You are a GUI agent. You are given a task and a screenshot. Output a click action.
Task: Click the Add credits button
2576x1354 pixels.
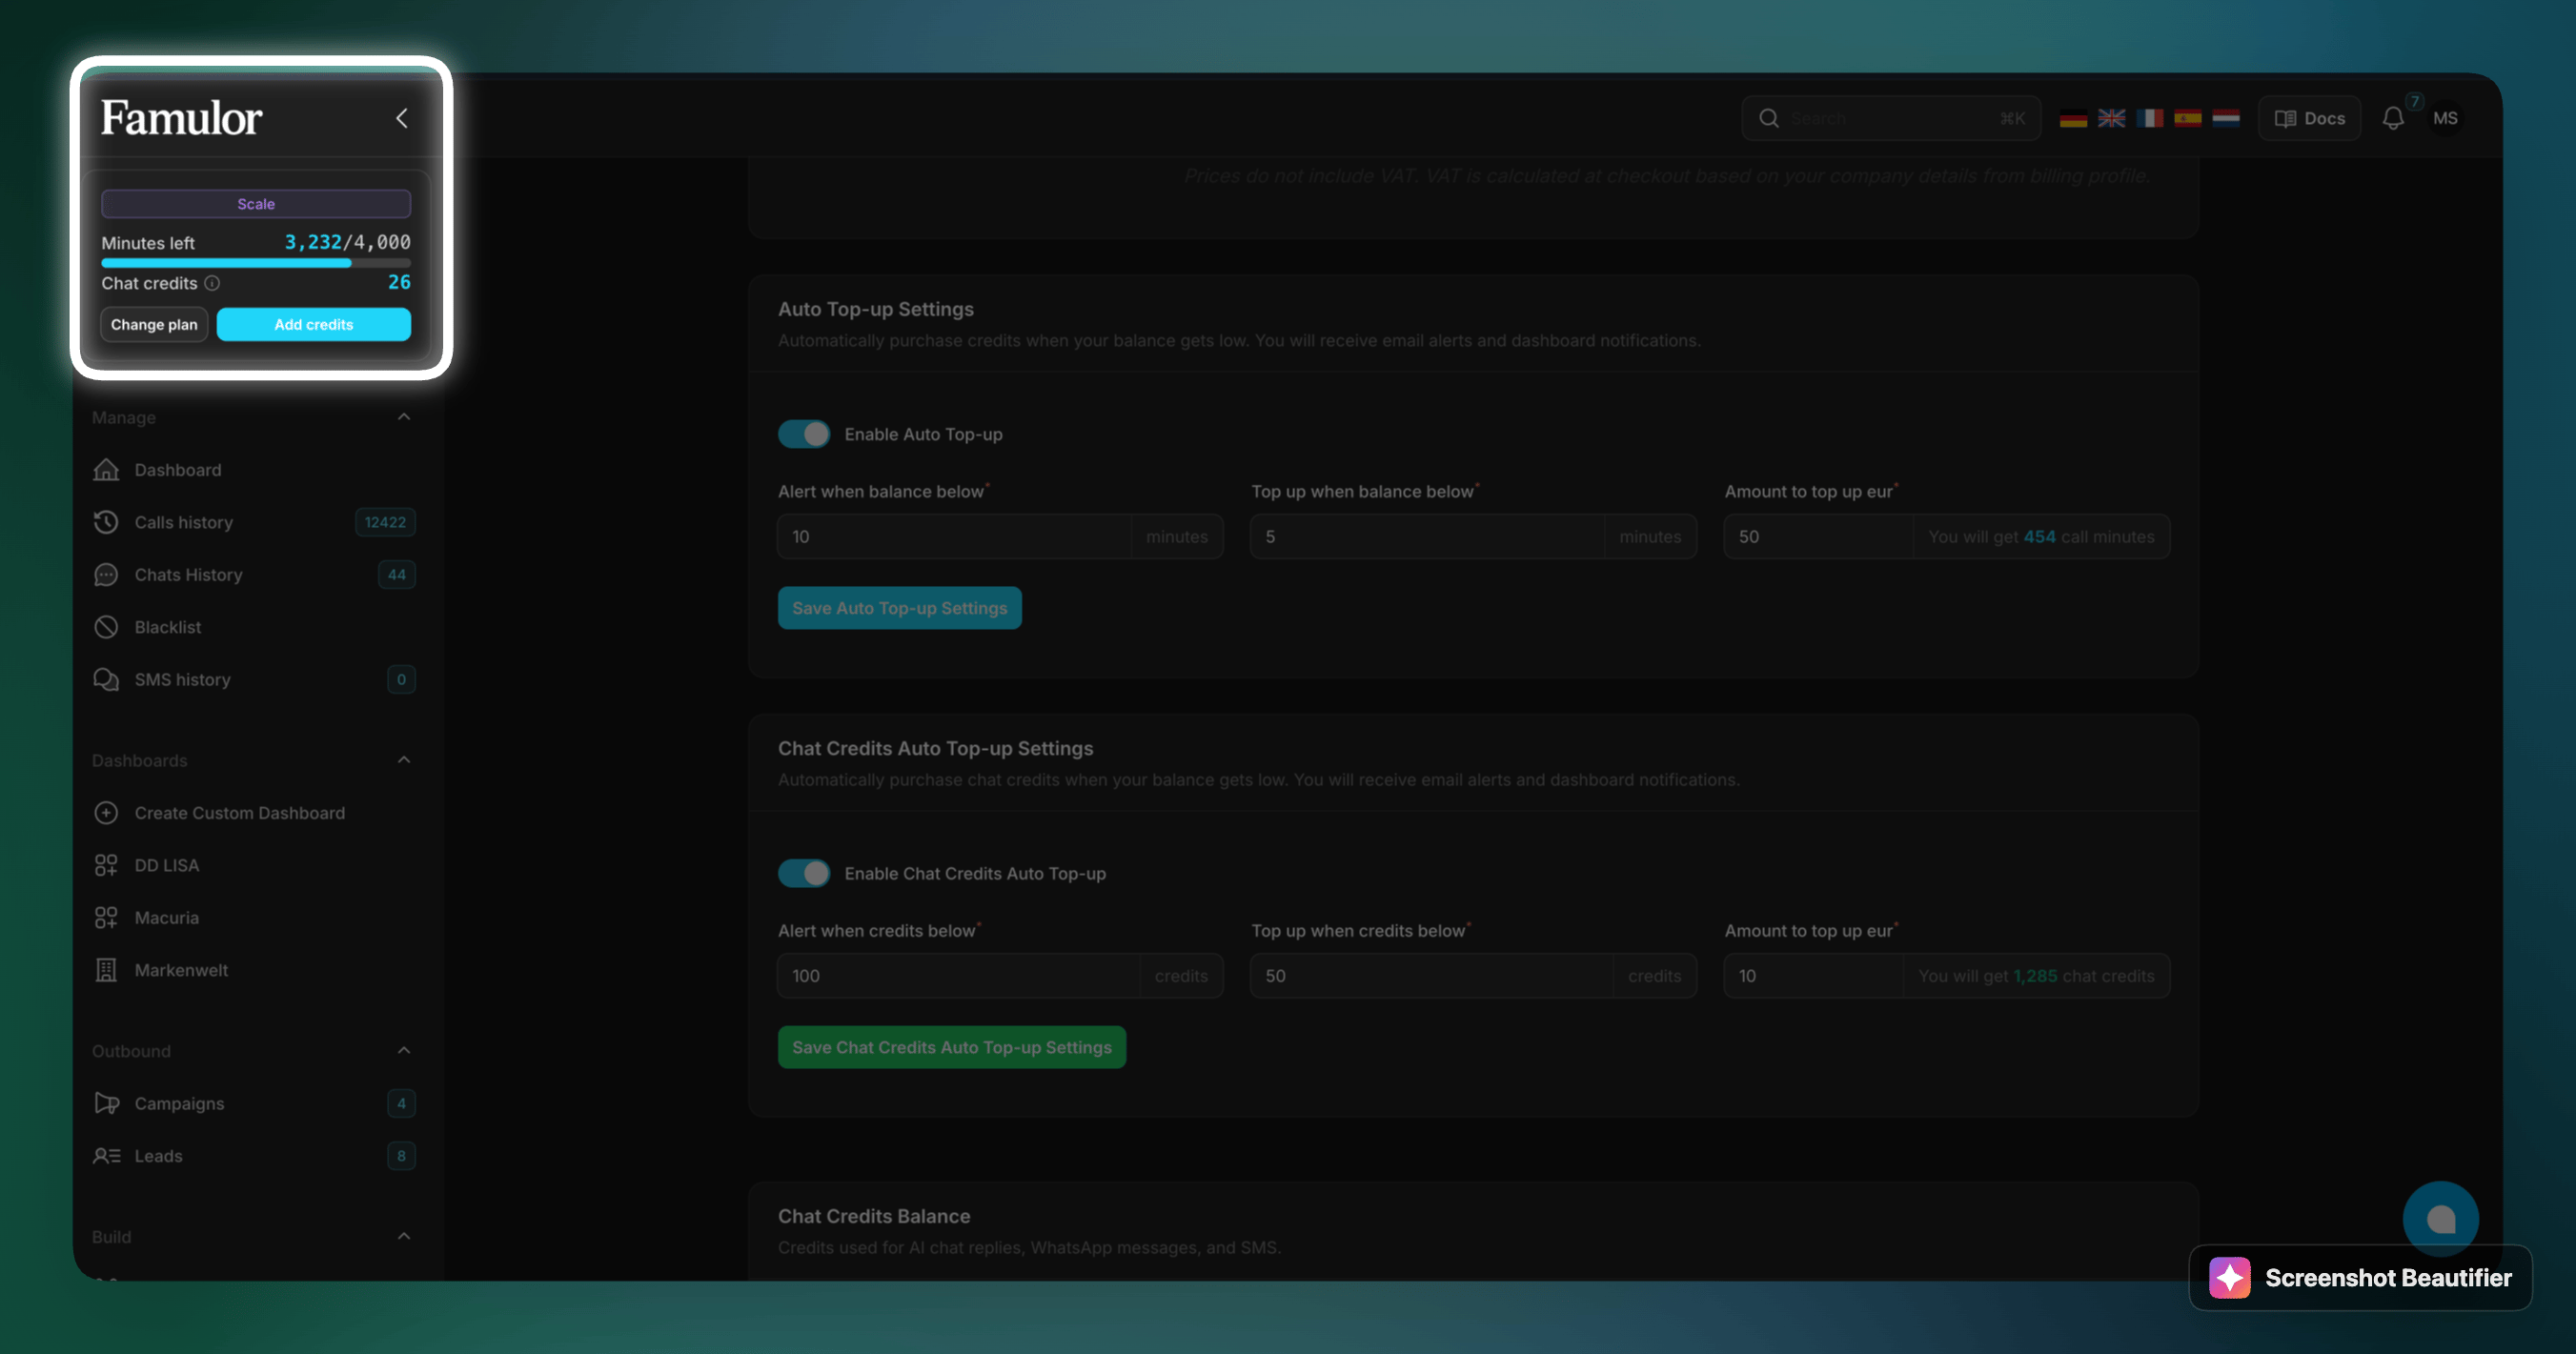(313, 324)
